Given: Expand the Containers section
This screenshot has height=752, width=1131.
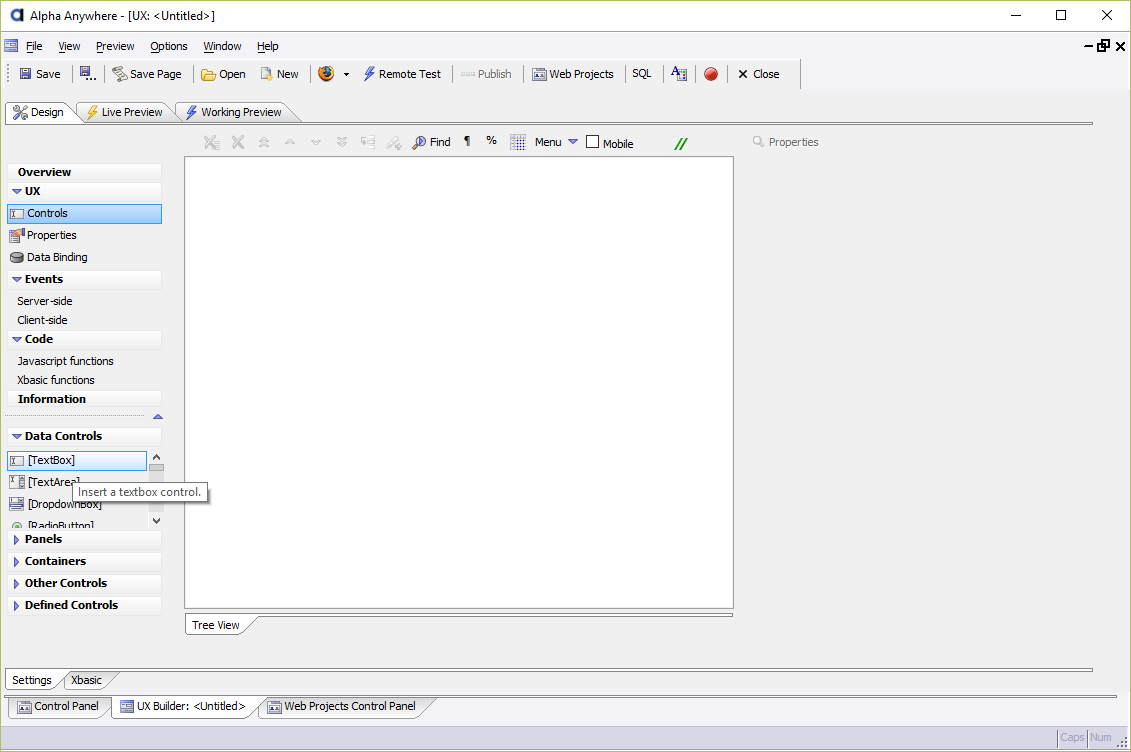Looking at the screenshot, I should coord(16,562).
